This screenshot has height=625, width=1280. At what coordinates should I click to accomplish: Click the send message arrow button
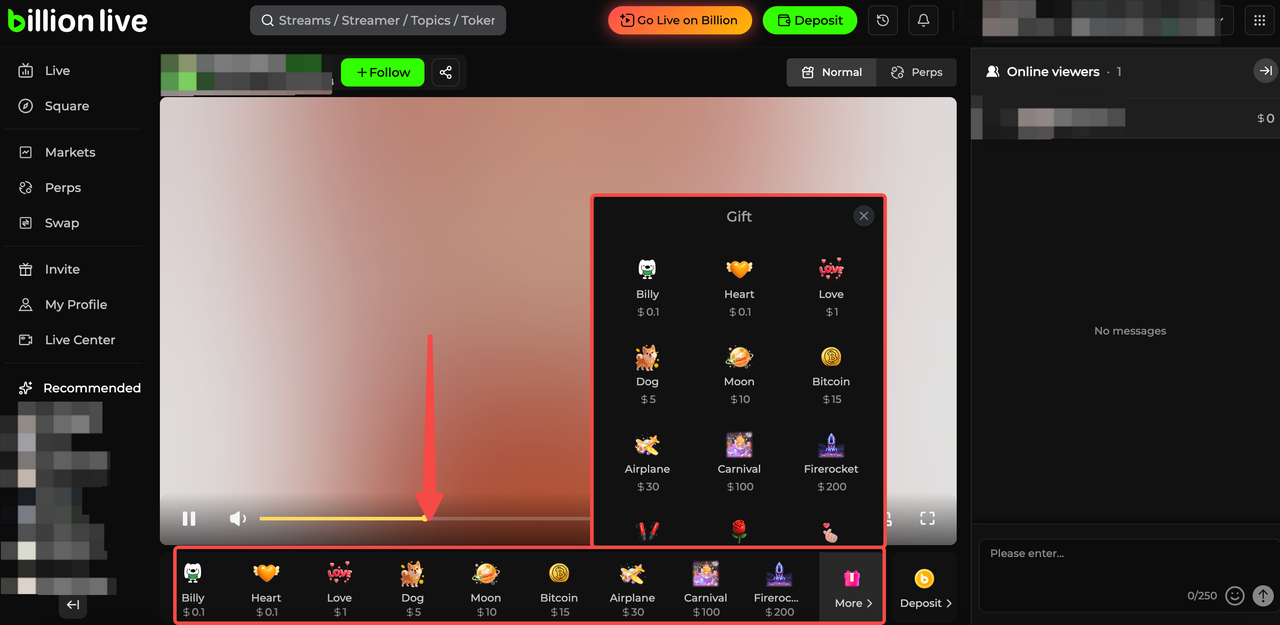pos(1263,596)
